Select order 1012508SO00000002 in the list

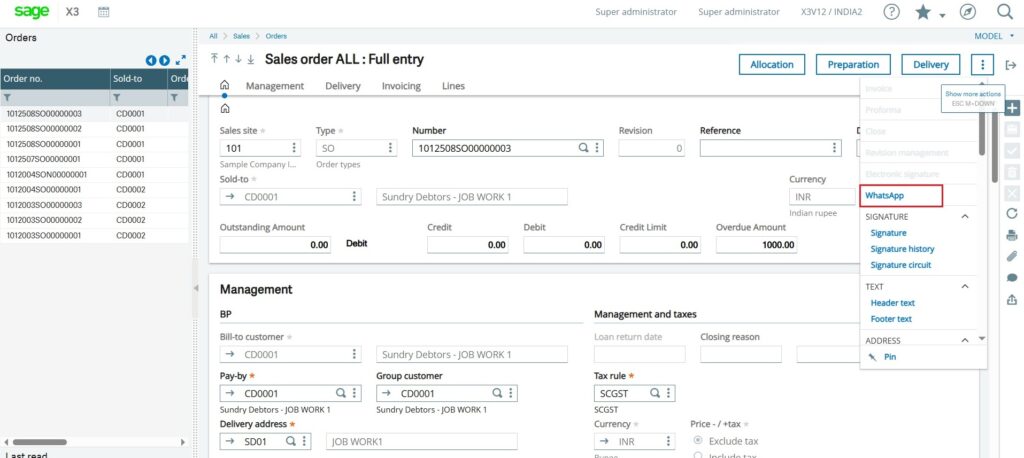point(44,129)
